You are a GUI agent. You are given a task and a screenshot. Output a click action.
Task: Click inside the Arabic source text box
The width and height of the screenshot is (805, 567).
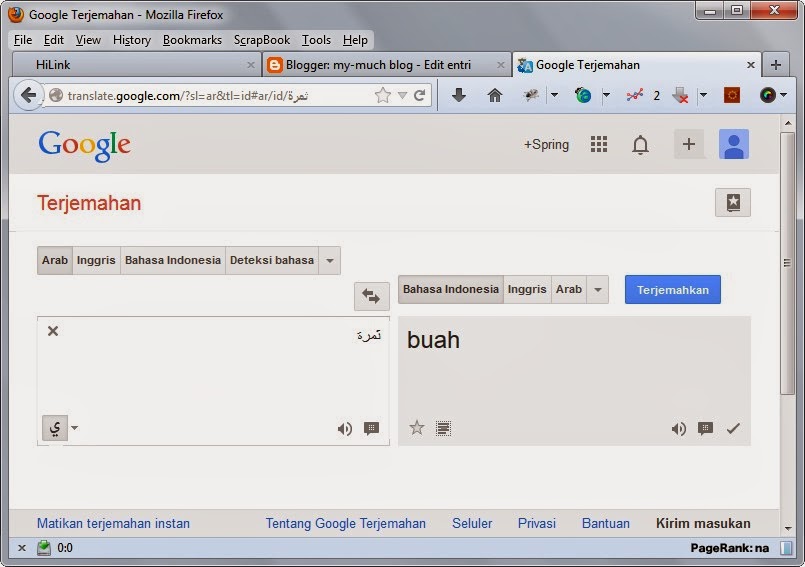(214, 381)
